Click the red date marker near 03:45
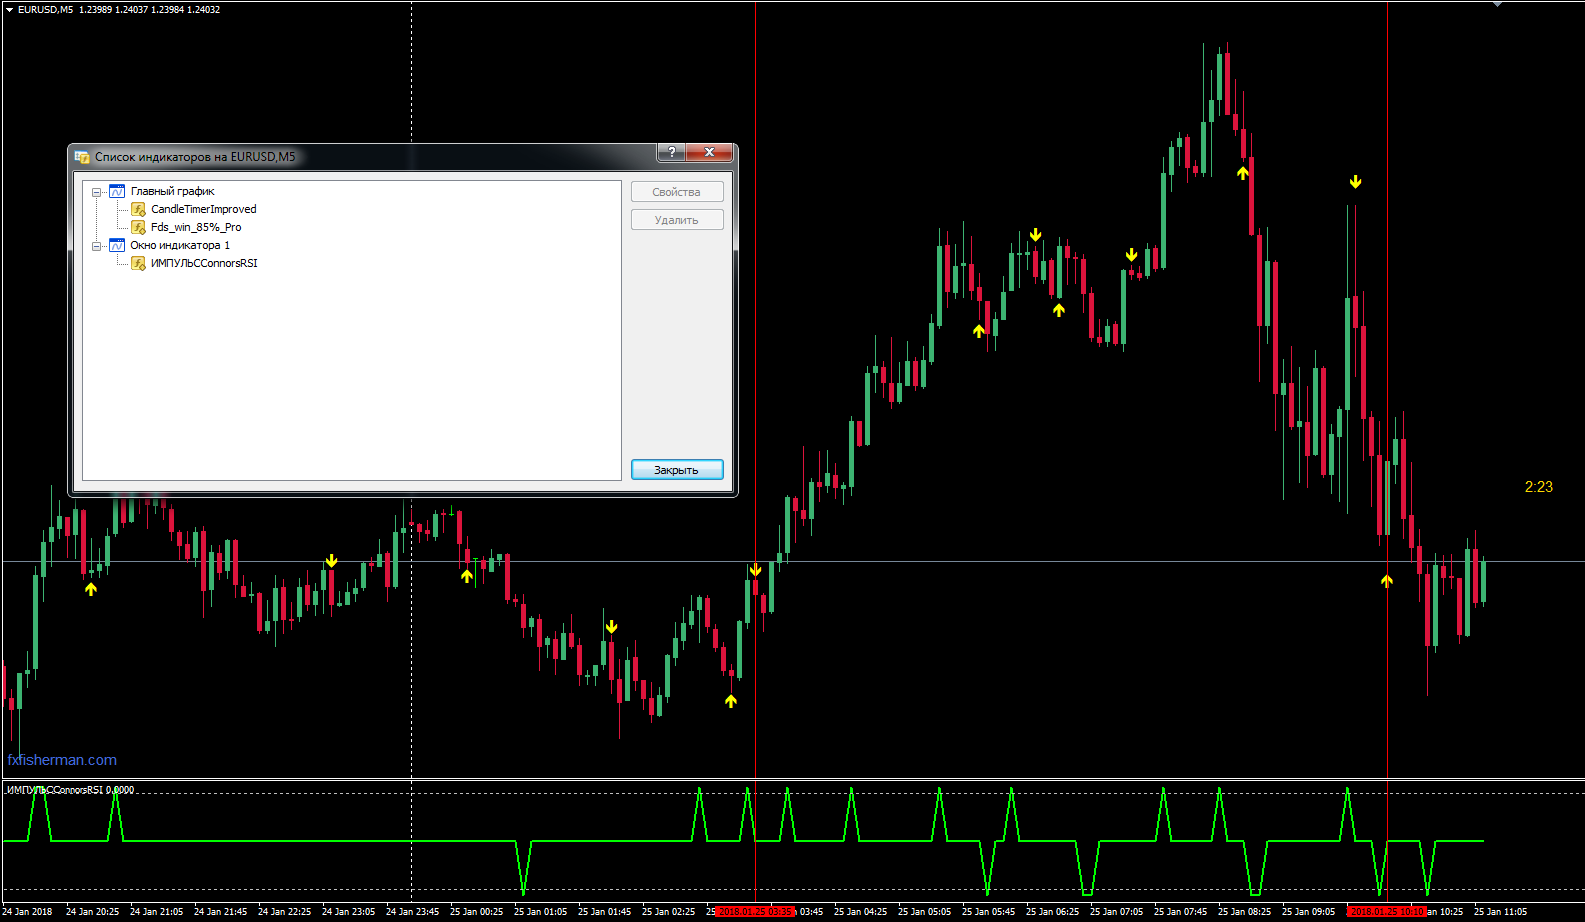 (755, 912)
